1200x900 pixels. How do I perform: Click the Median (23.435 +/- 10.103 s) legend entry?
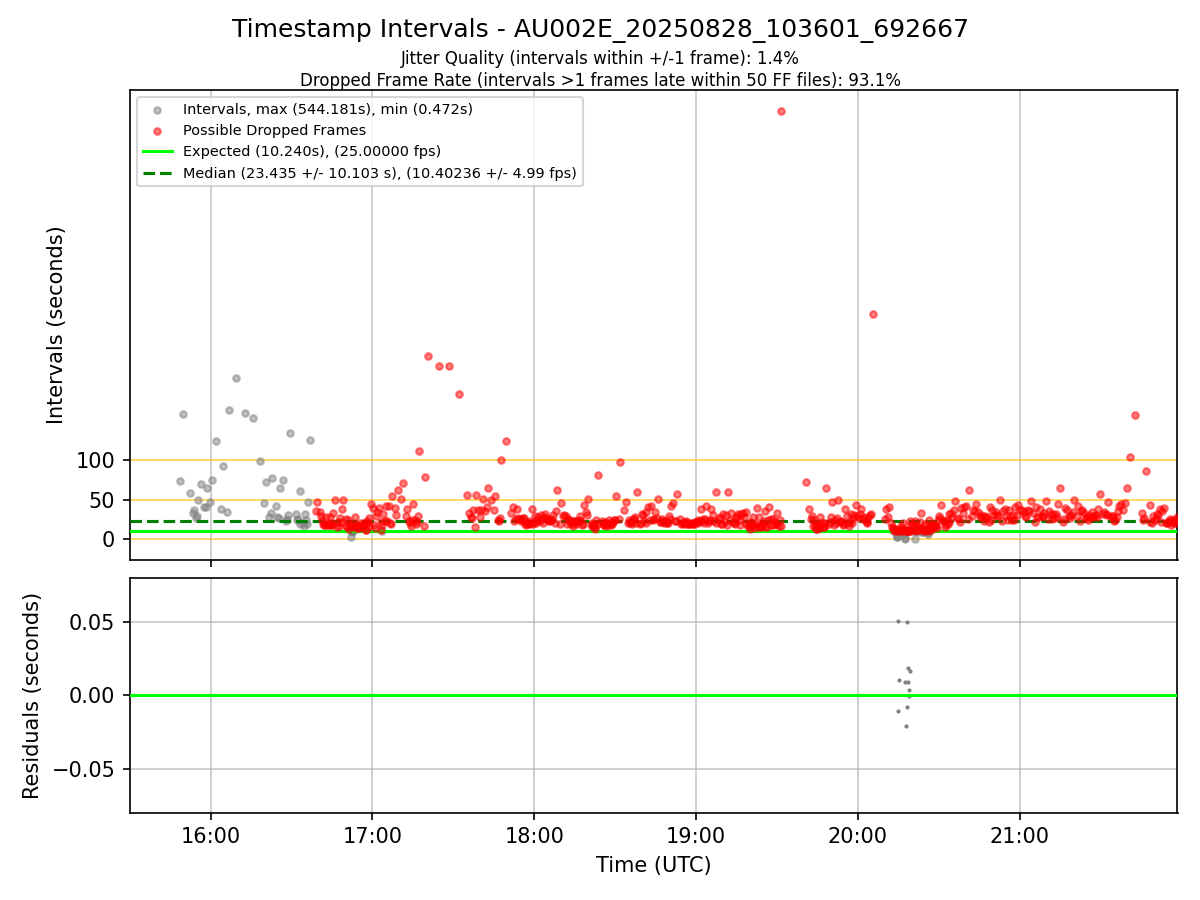click(380, 173)
